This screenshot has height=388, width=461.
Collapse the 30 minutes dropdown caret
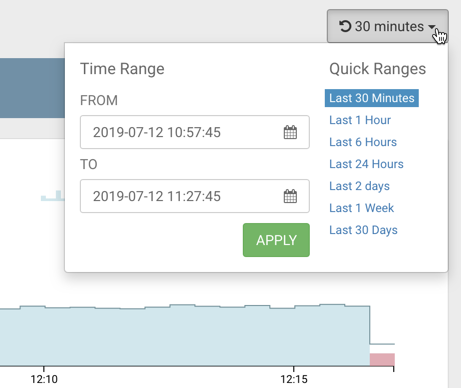pyautogui.click(x=431, y=27)
